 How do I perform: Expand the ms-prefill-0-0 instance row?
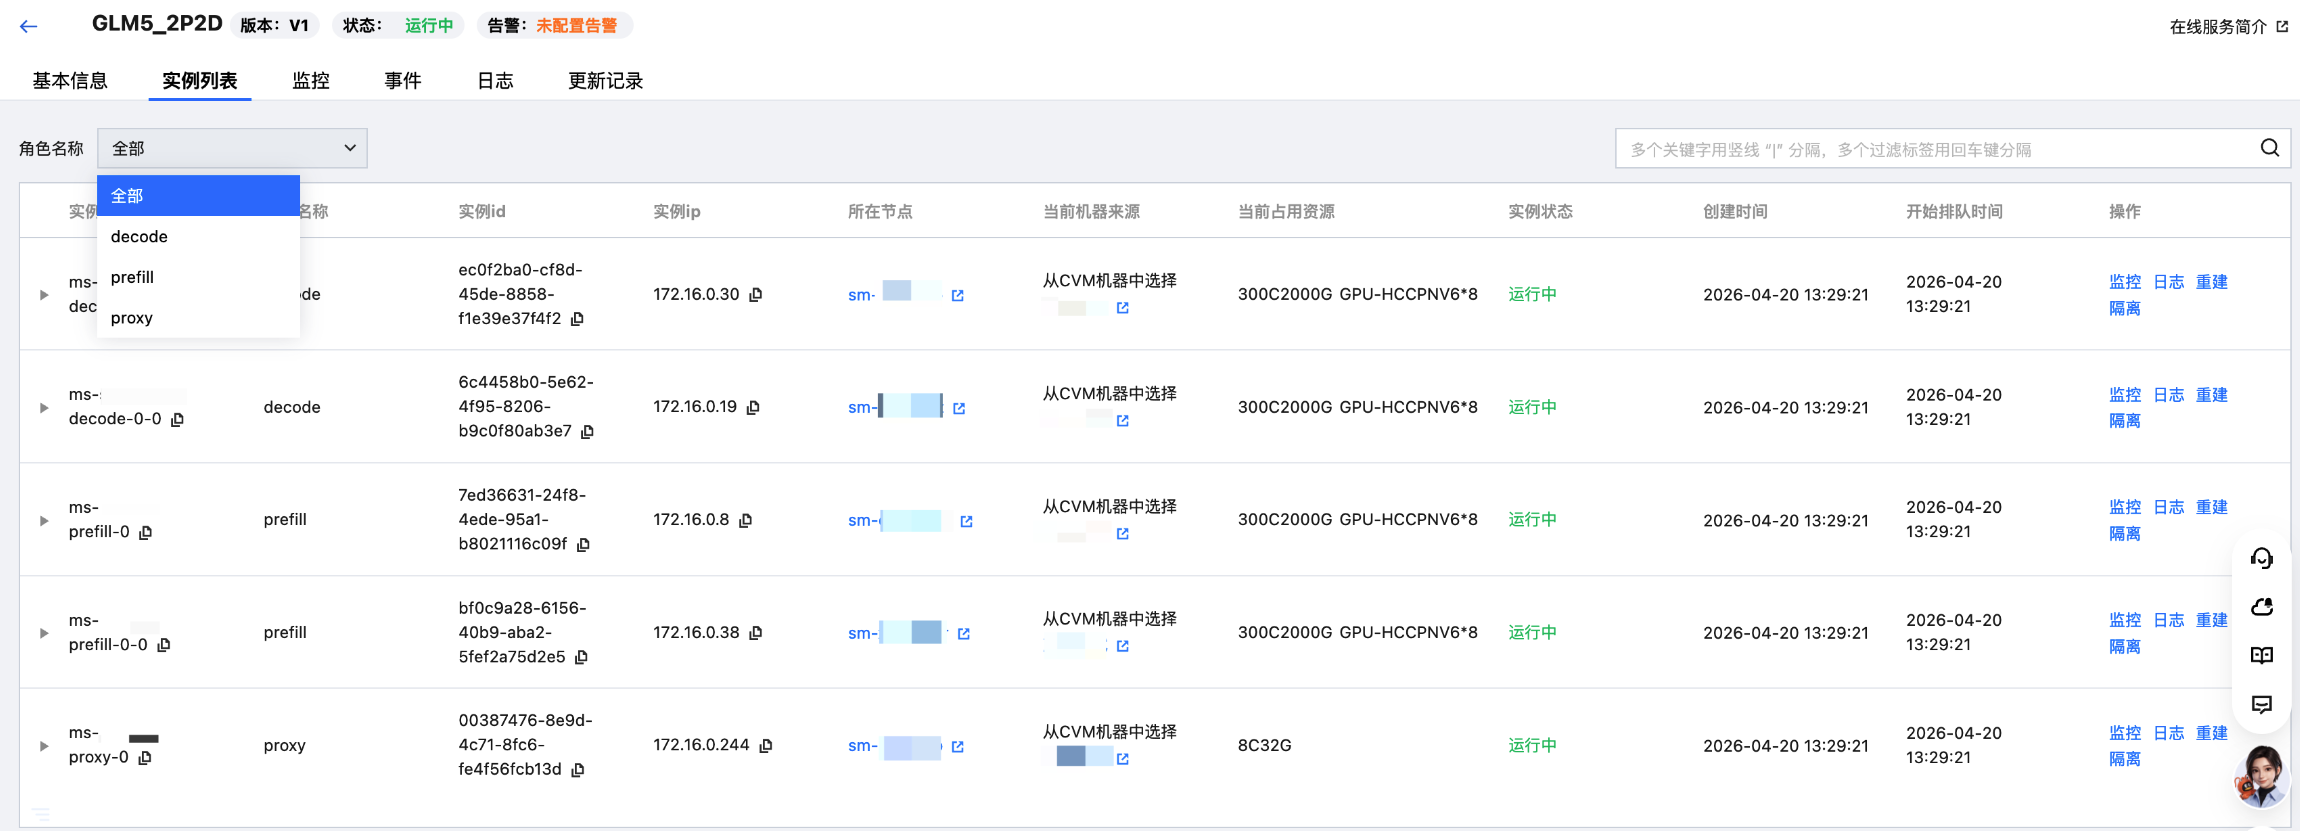(x=44, y=632)
